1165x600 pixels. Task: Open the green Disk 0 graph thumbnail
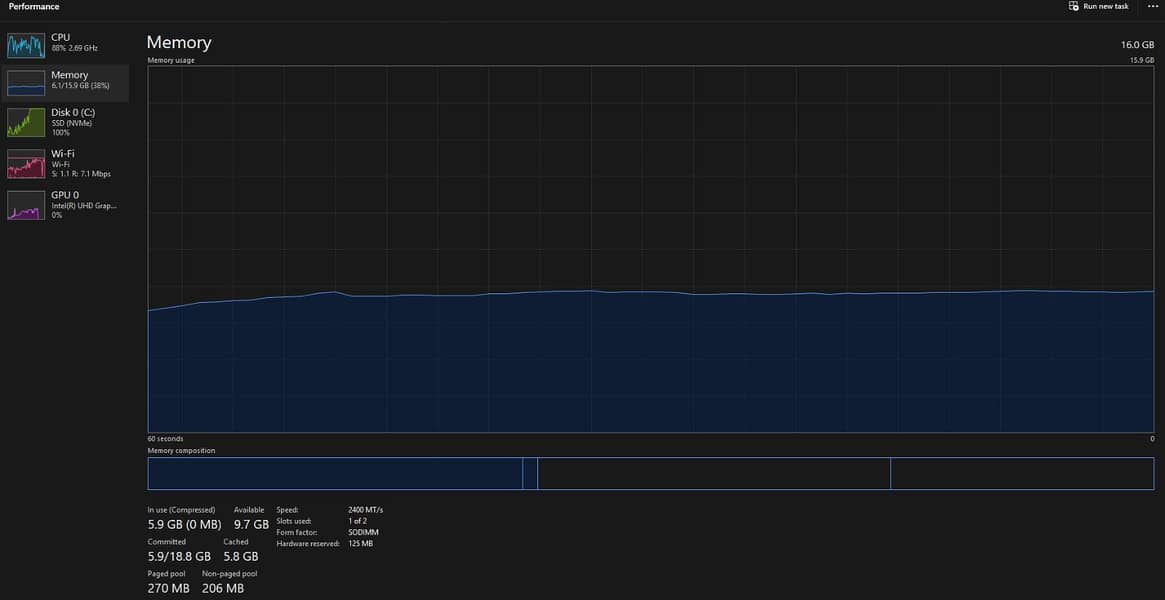coord(26,122)
